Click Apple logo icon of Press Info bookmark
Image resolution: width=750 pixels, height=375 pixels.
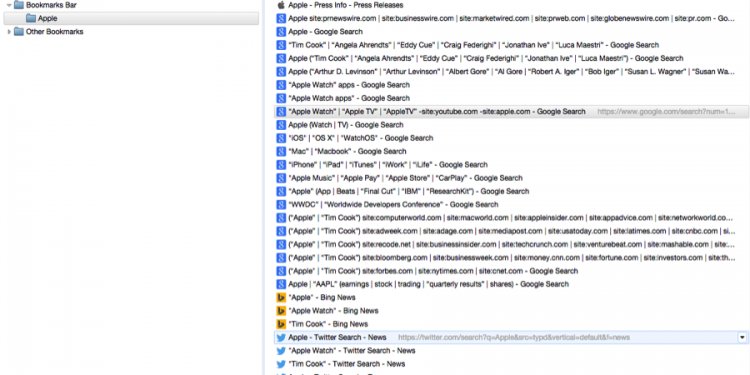(281, 5)
